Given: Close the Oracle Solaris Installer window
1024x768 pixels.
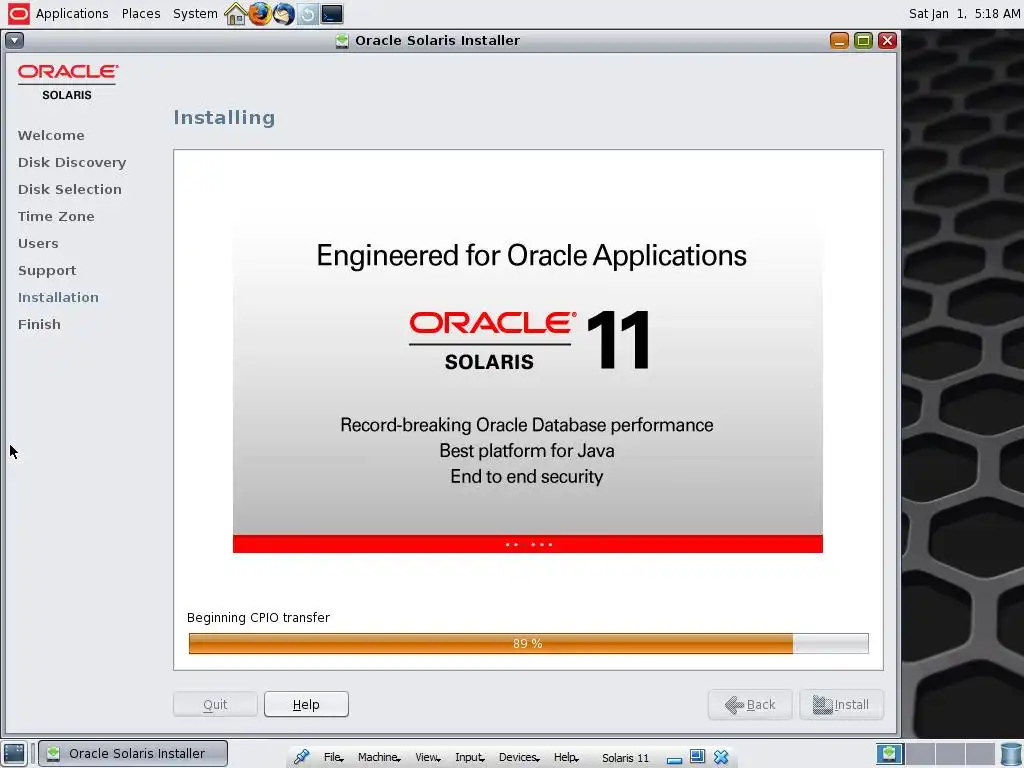Looking at the screenshot, I should coord(887,40).
